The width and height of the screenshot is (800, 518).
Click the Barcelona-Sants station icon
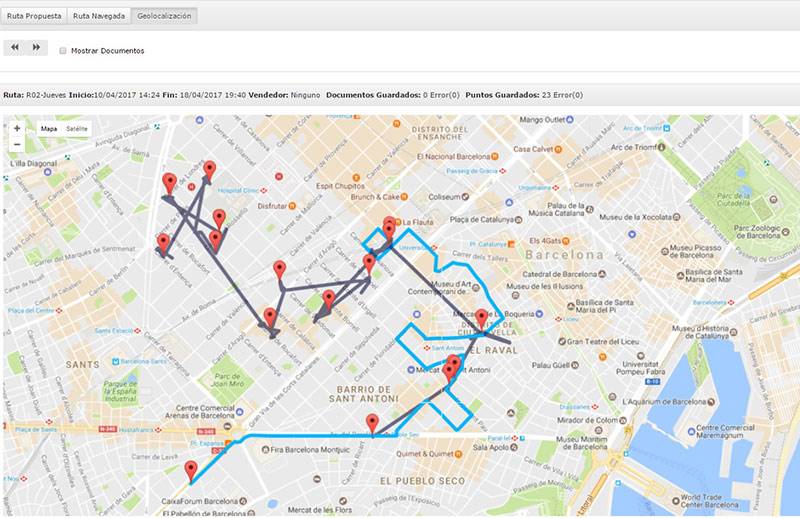point(116,361)
